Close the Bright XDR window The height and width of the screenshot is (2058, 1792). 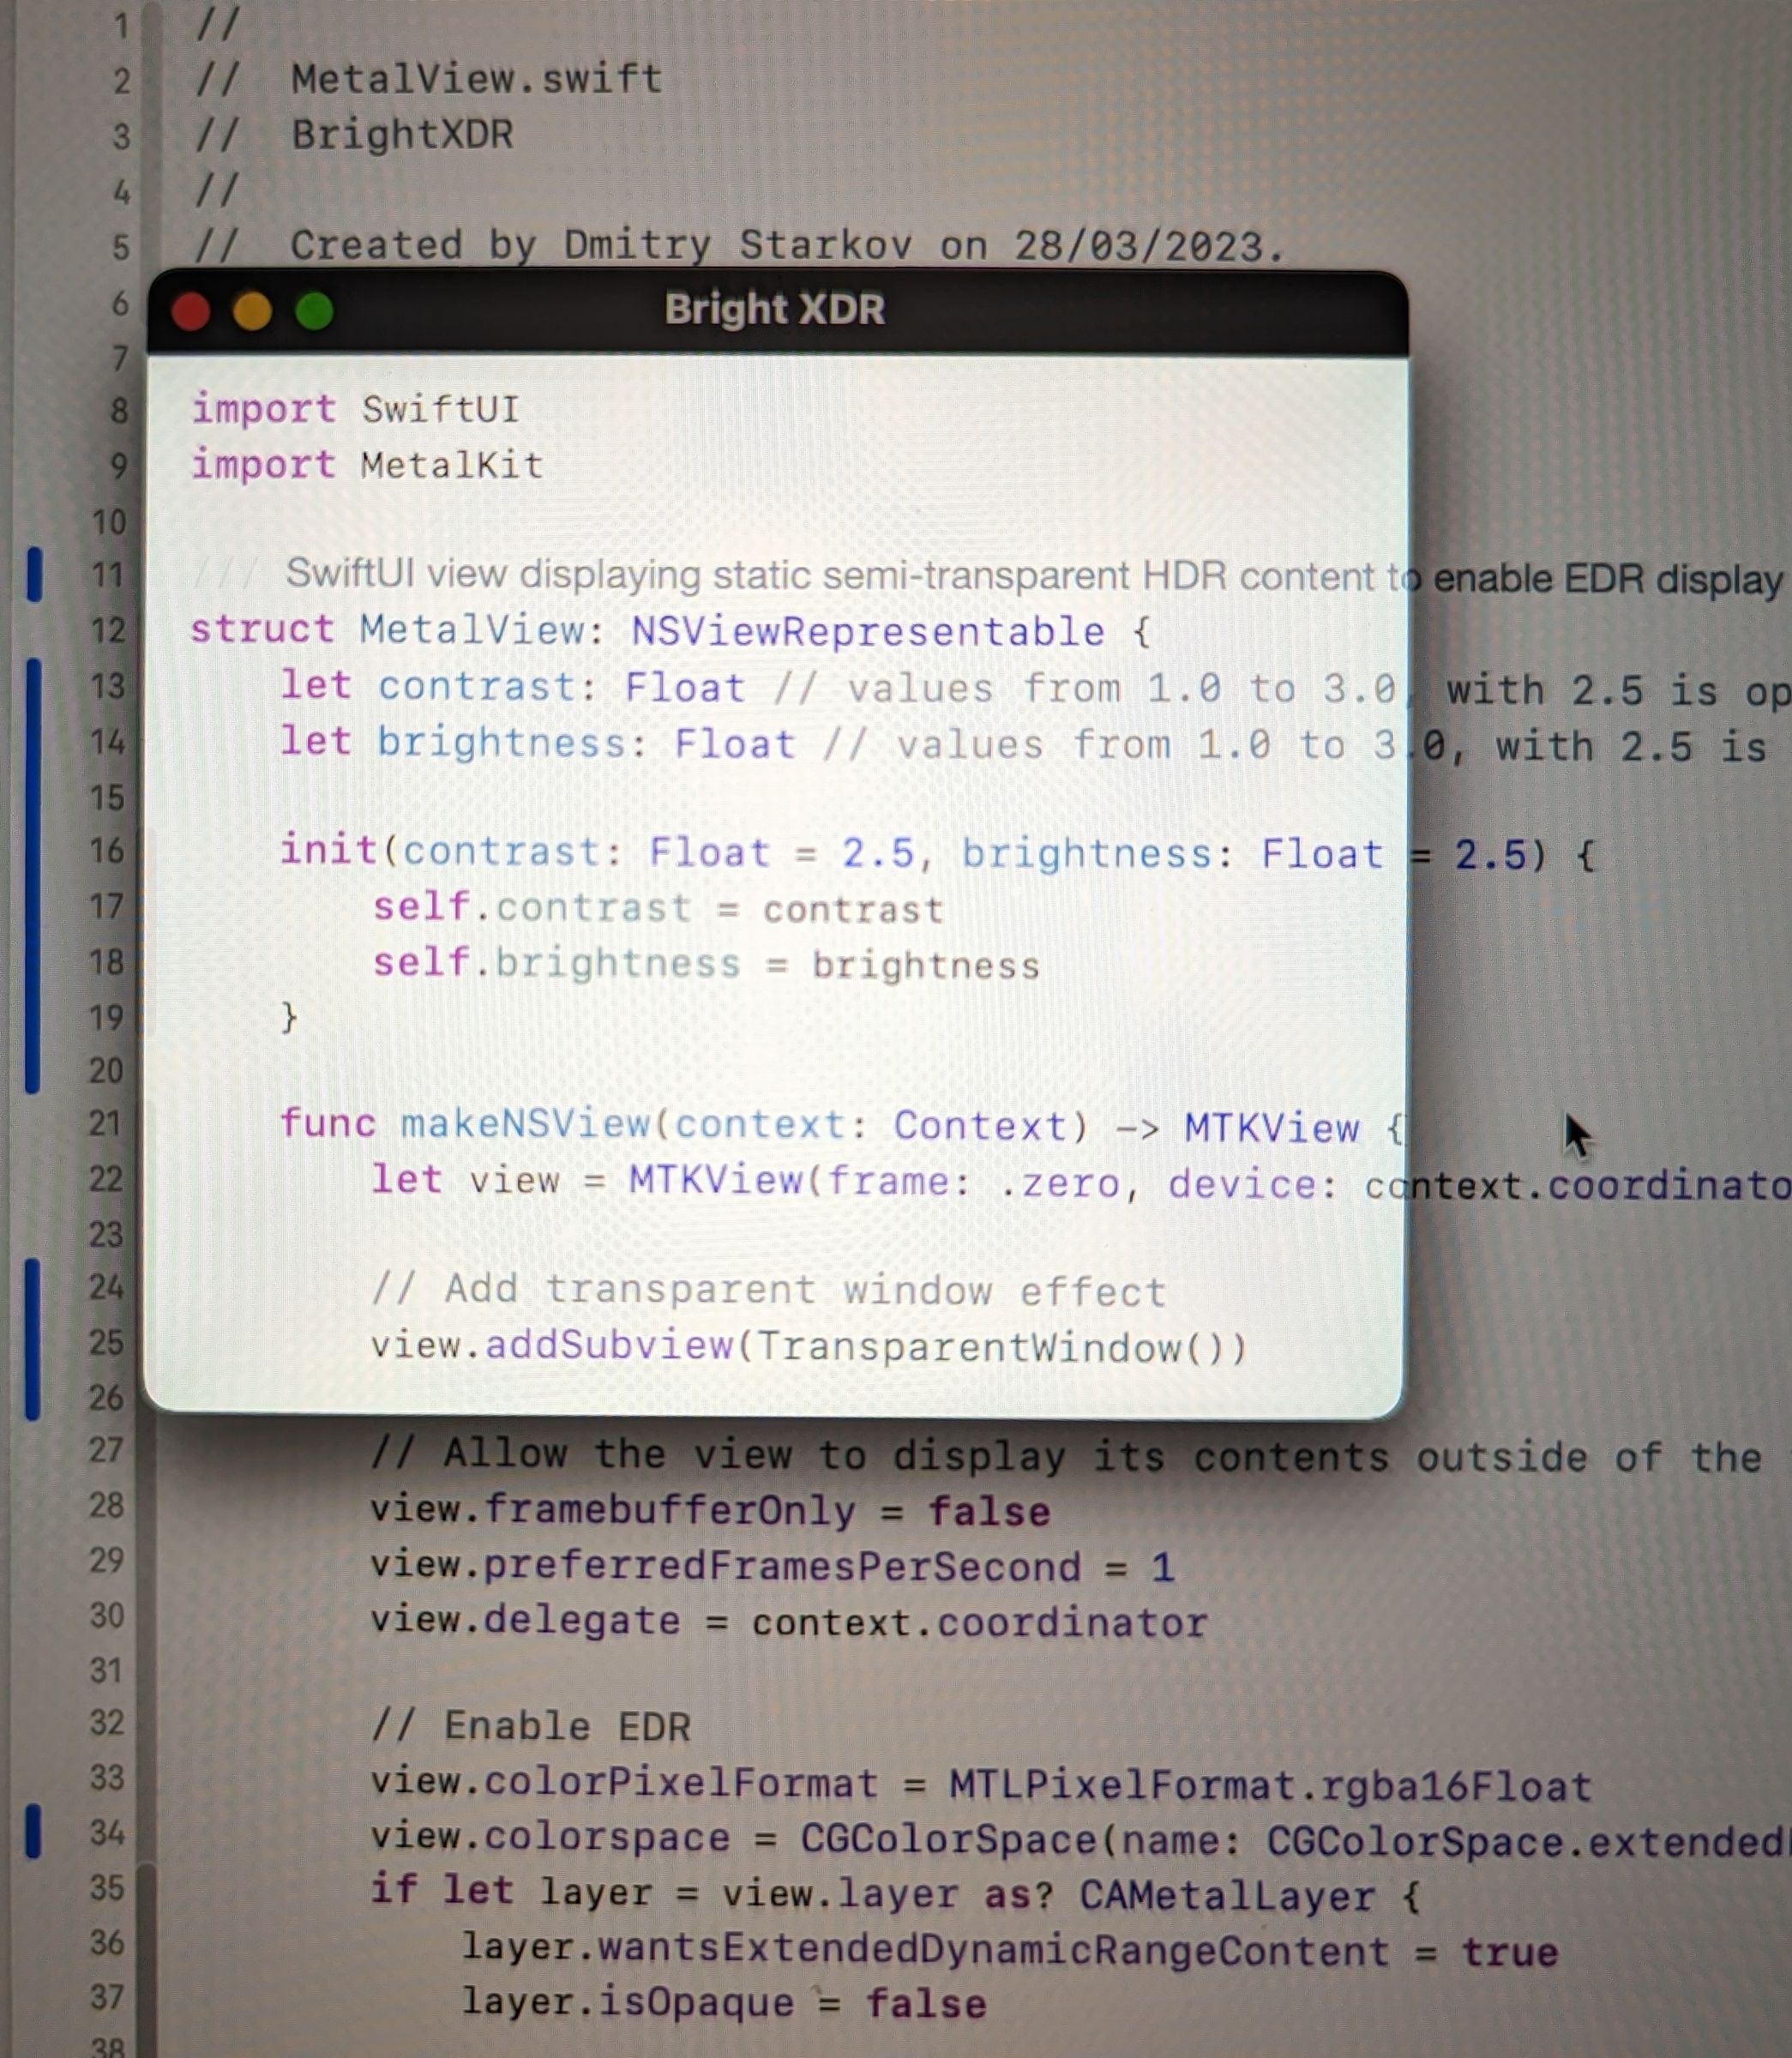coord(190,311)
